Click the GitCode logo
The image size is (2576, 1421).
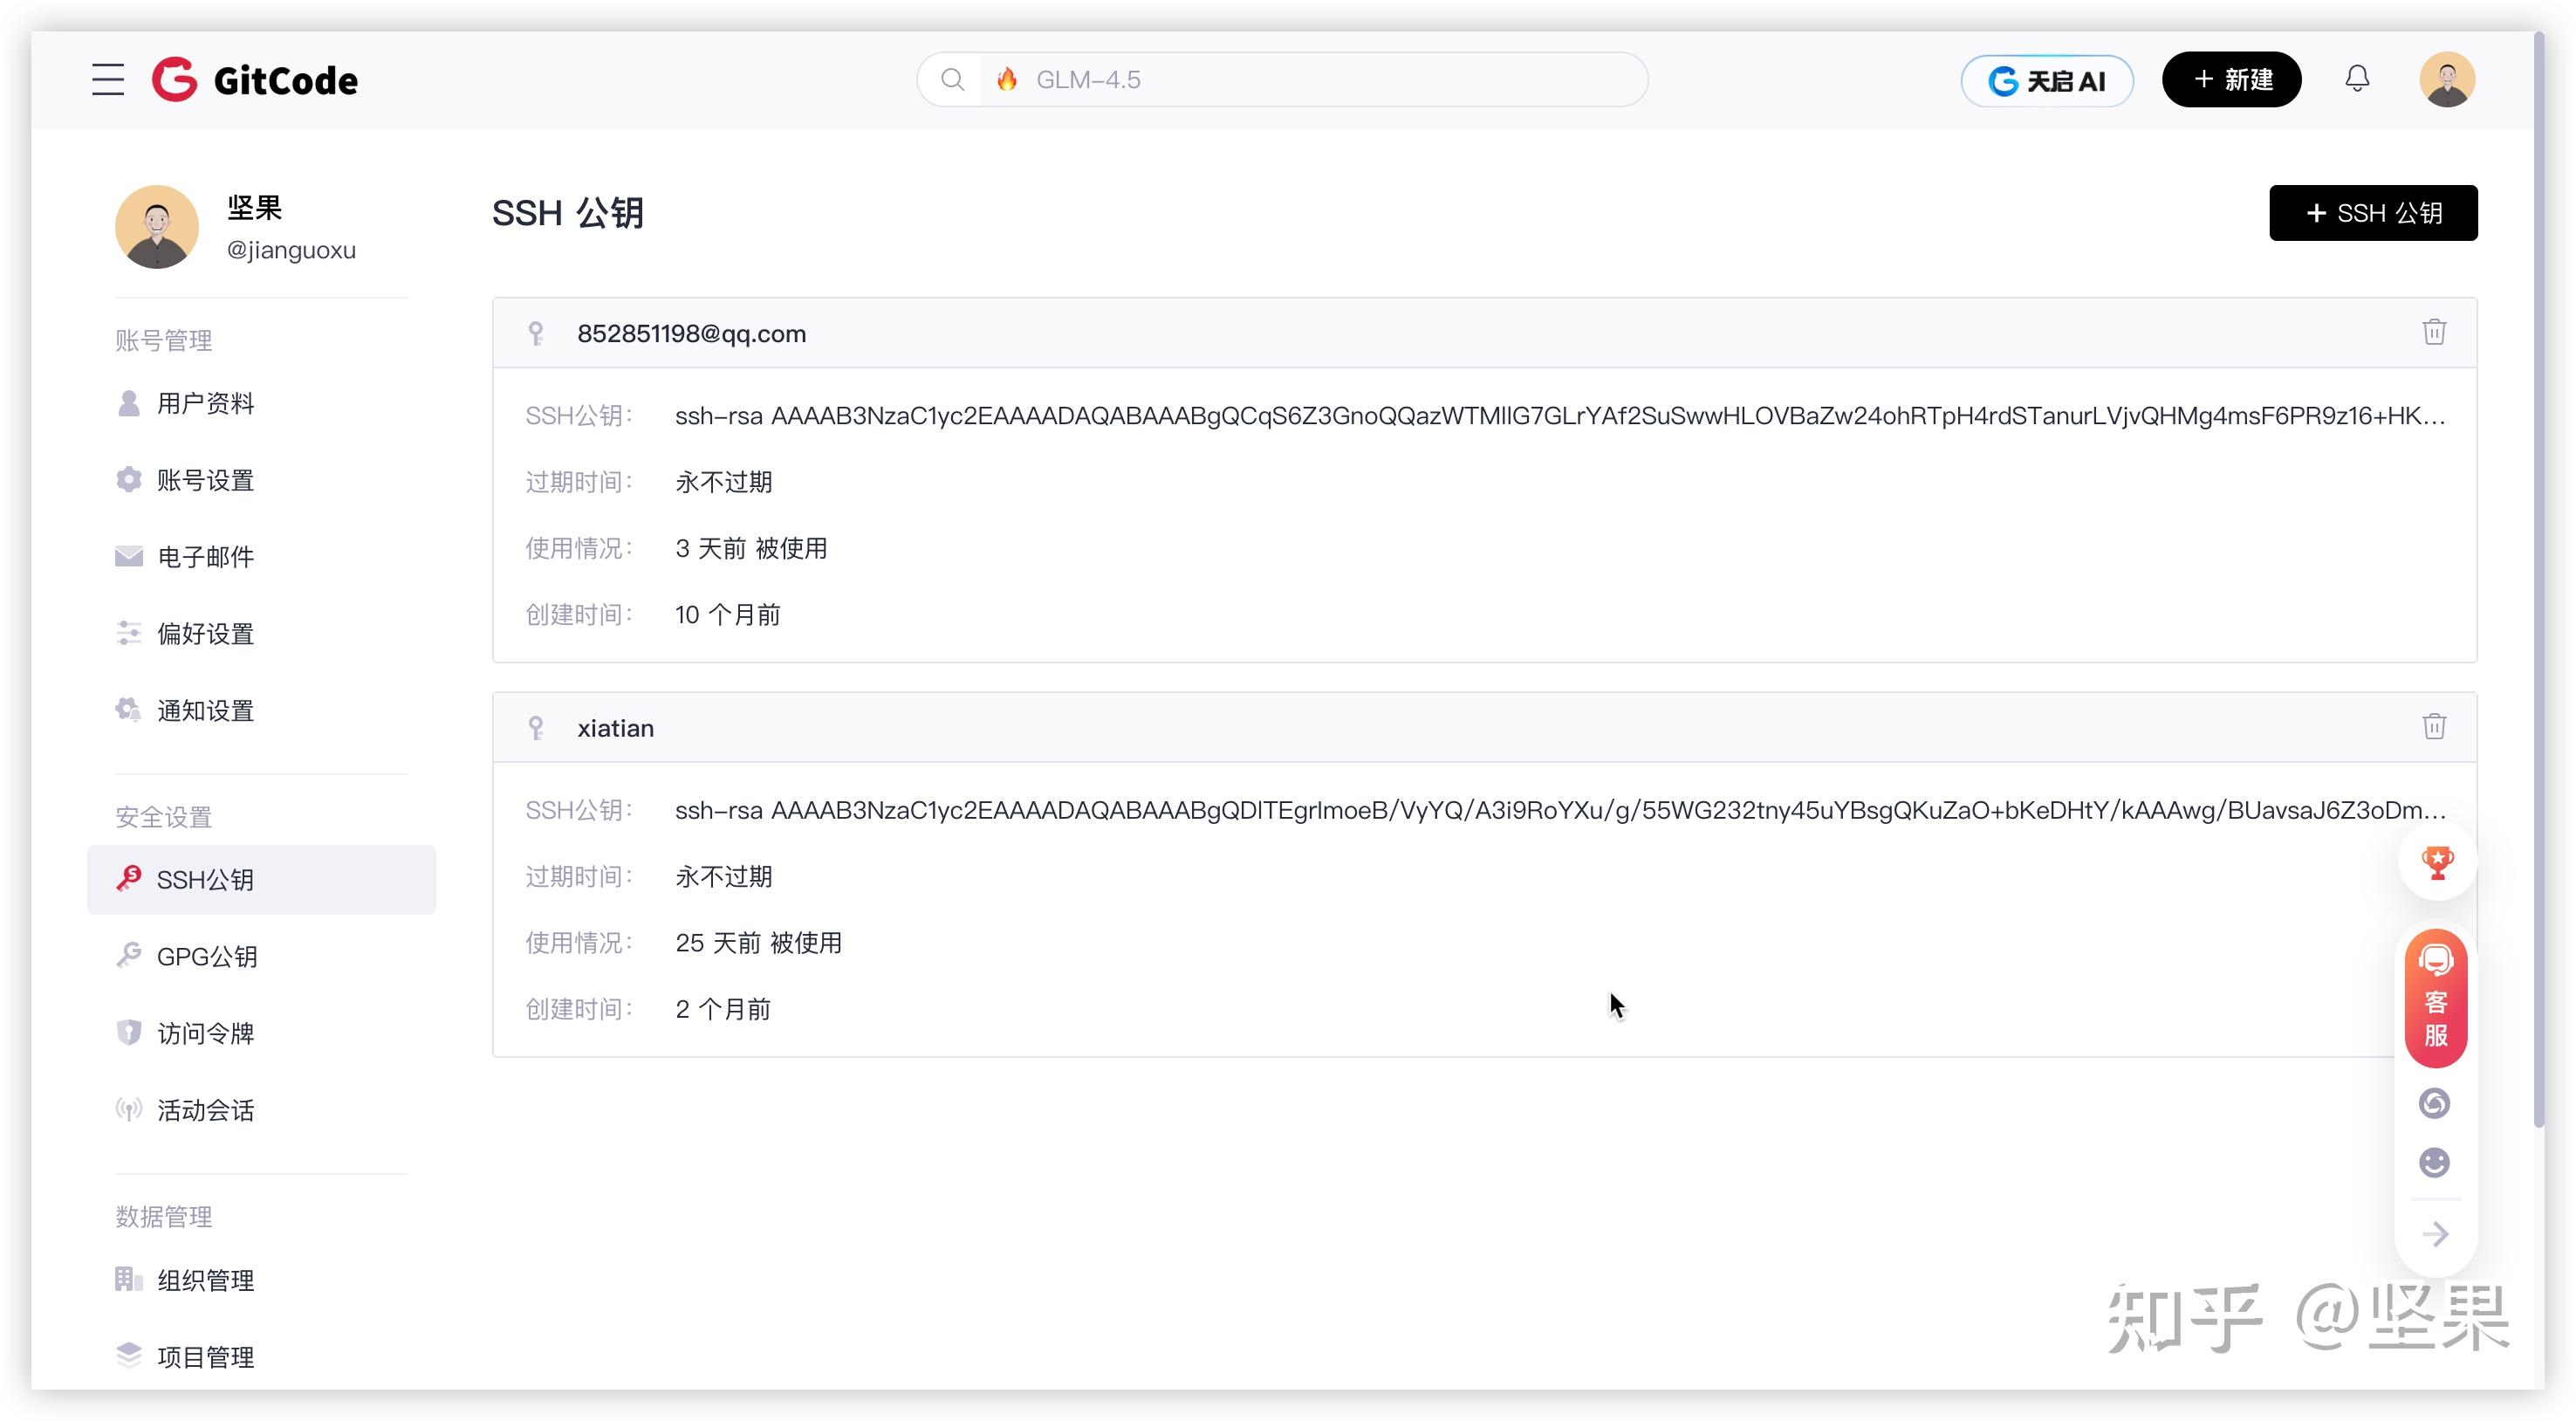254,79
